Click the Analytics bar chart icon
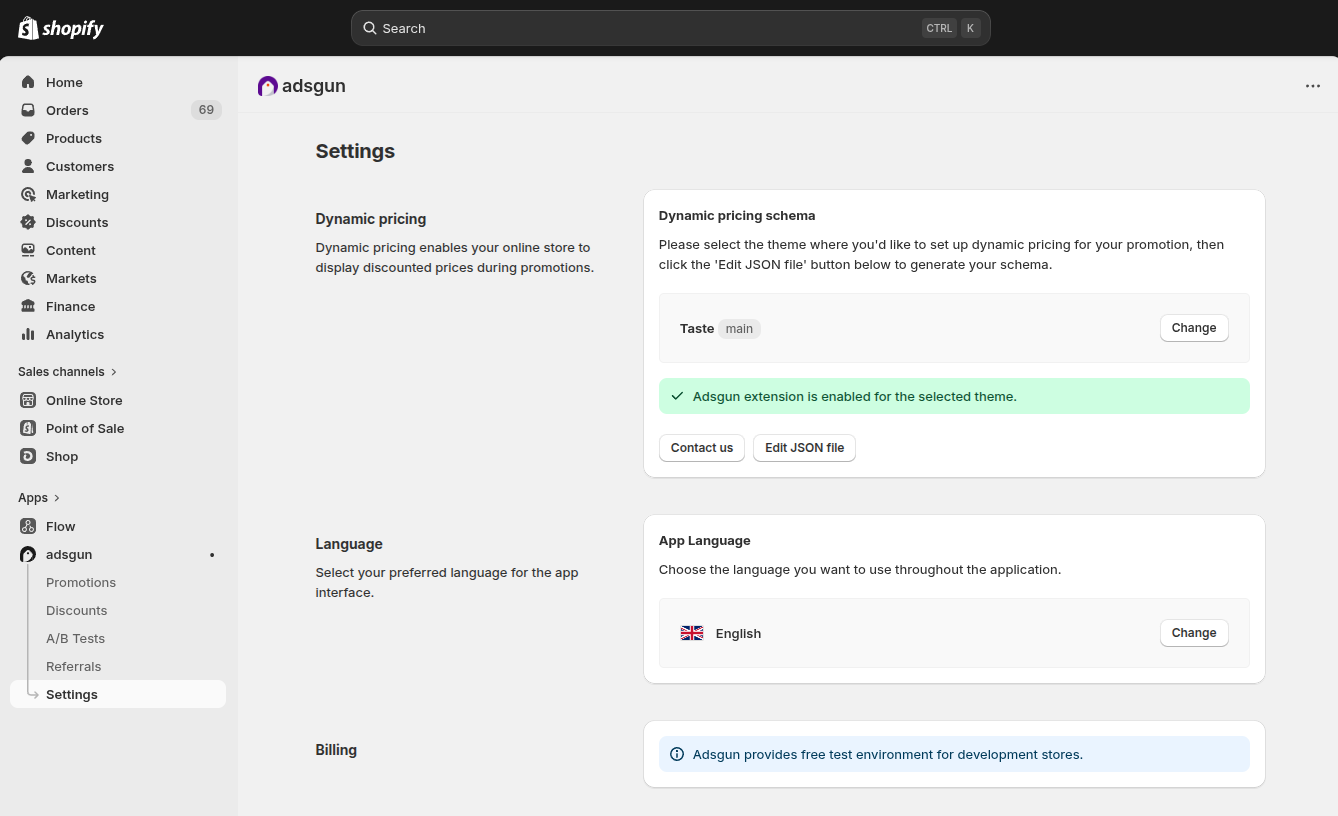This screenshot has height=816, width=1338. (28, 334)
